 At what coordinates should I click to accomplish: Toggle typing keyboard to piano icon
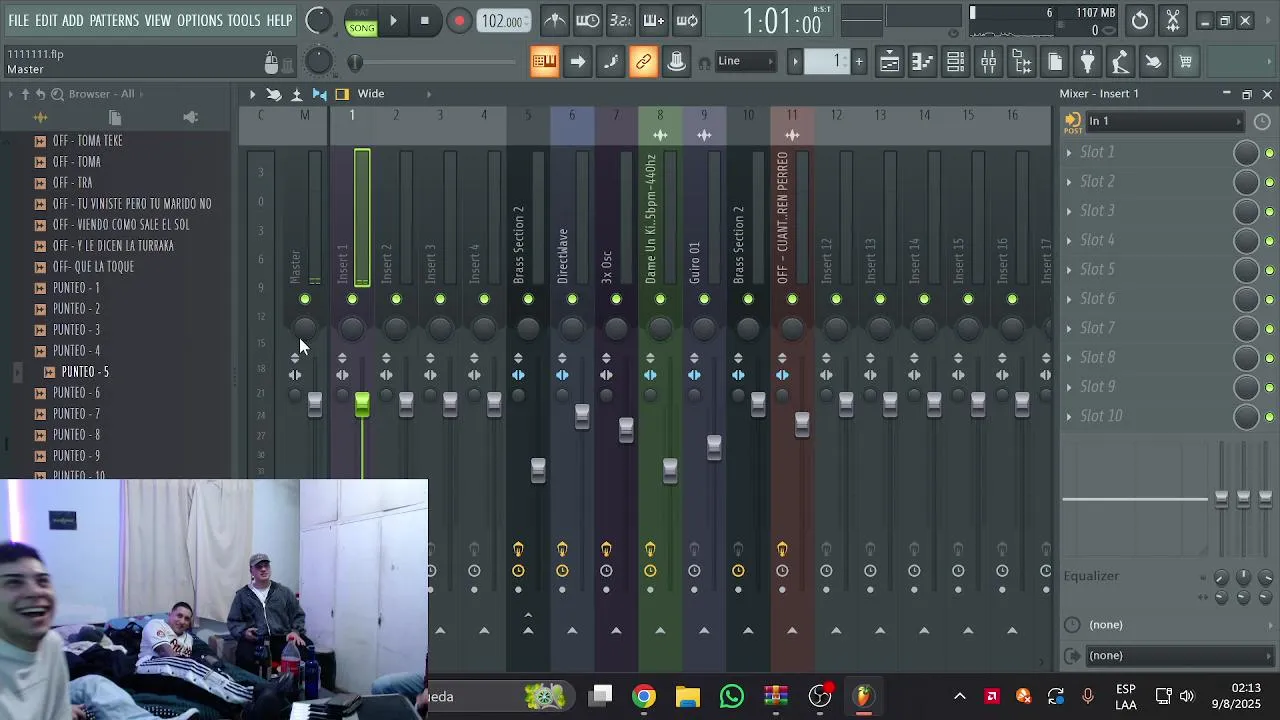544,62
